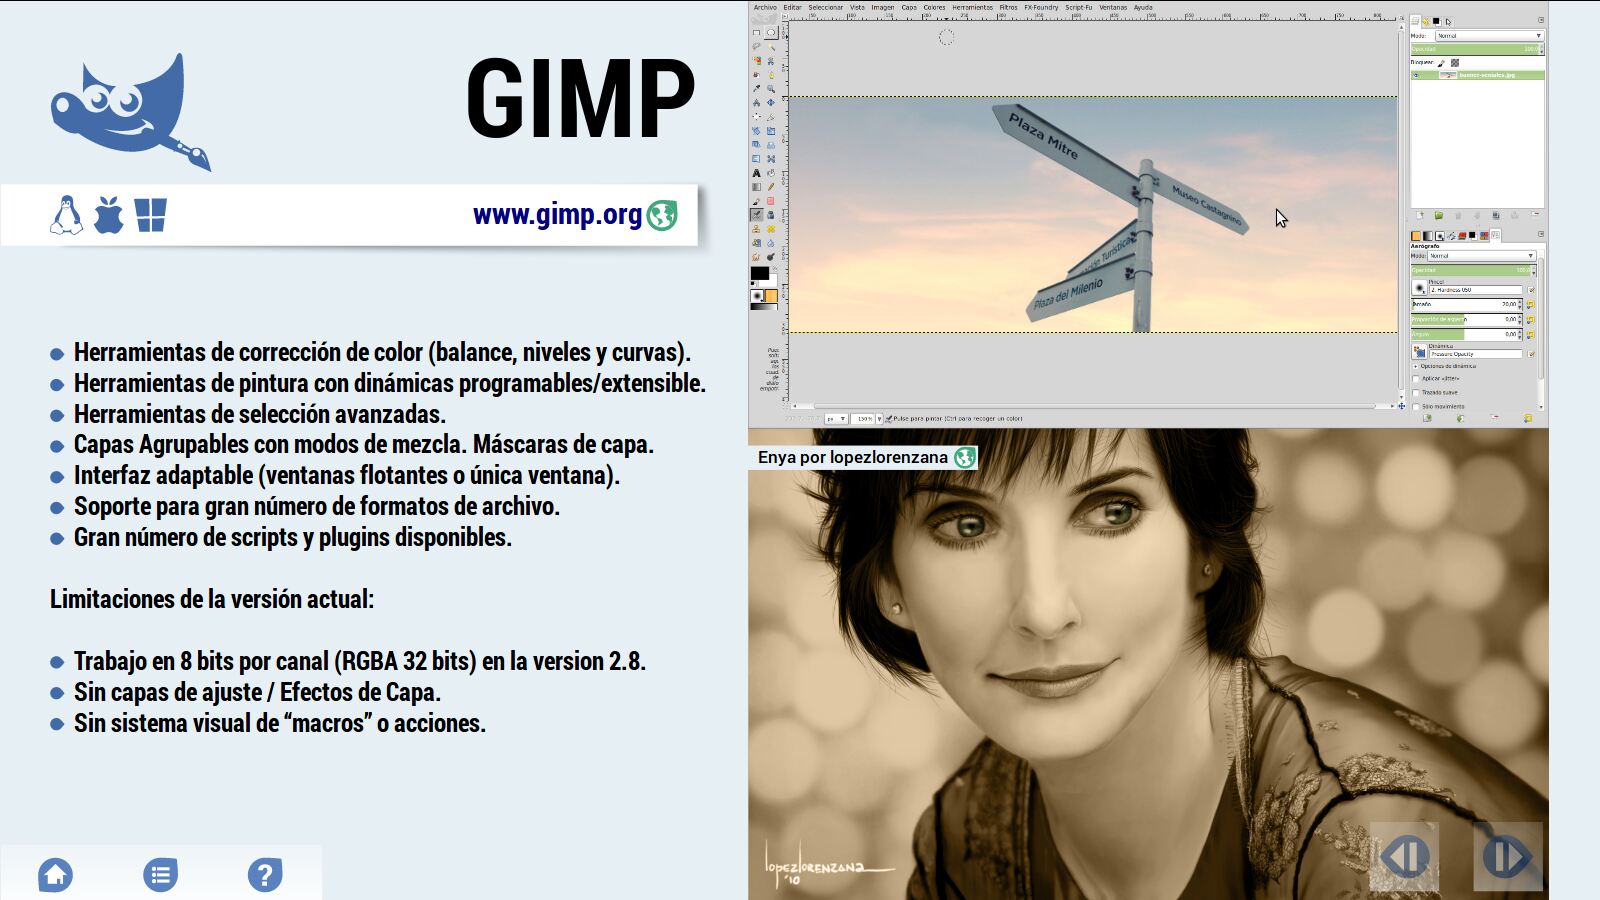This screenshot has width=1600, height=900.
Task: Choose the Move tool in toolbox
Action: (771, 102)
